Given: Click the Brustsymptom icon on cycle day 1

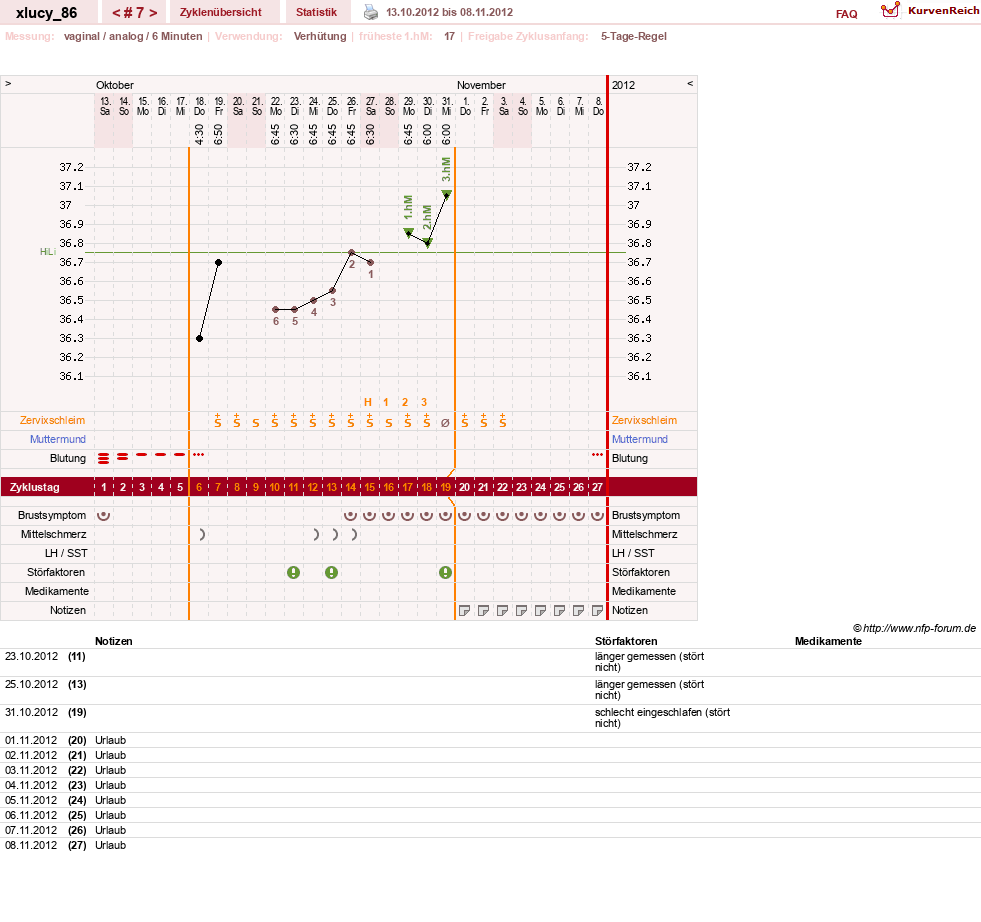Looking at the screenshot, I should (x=104, y=515).
